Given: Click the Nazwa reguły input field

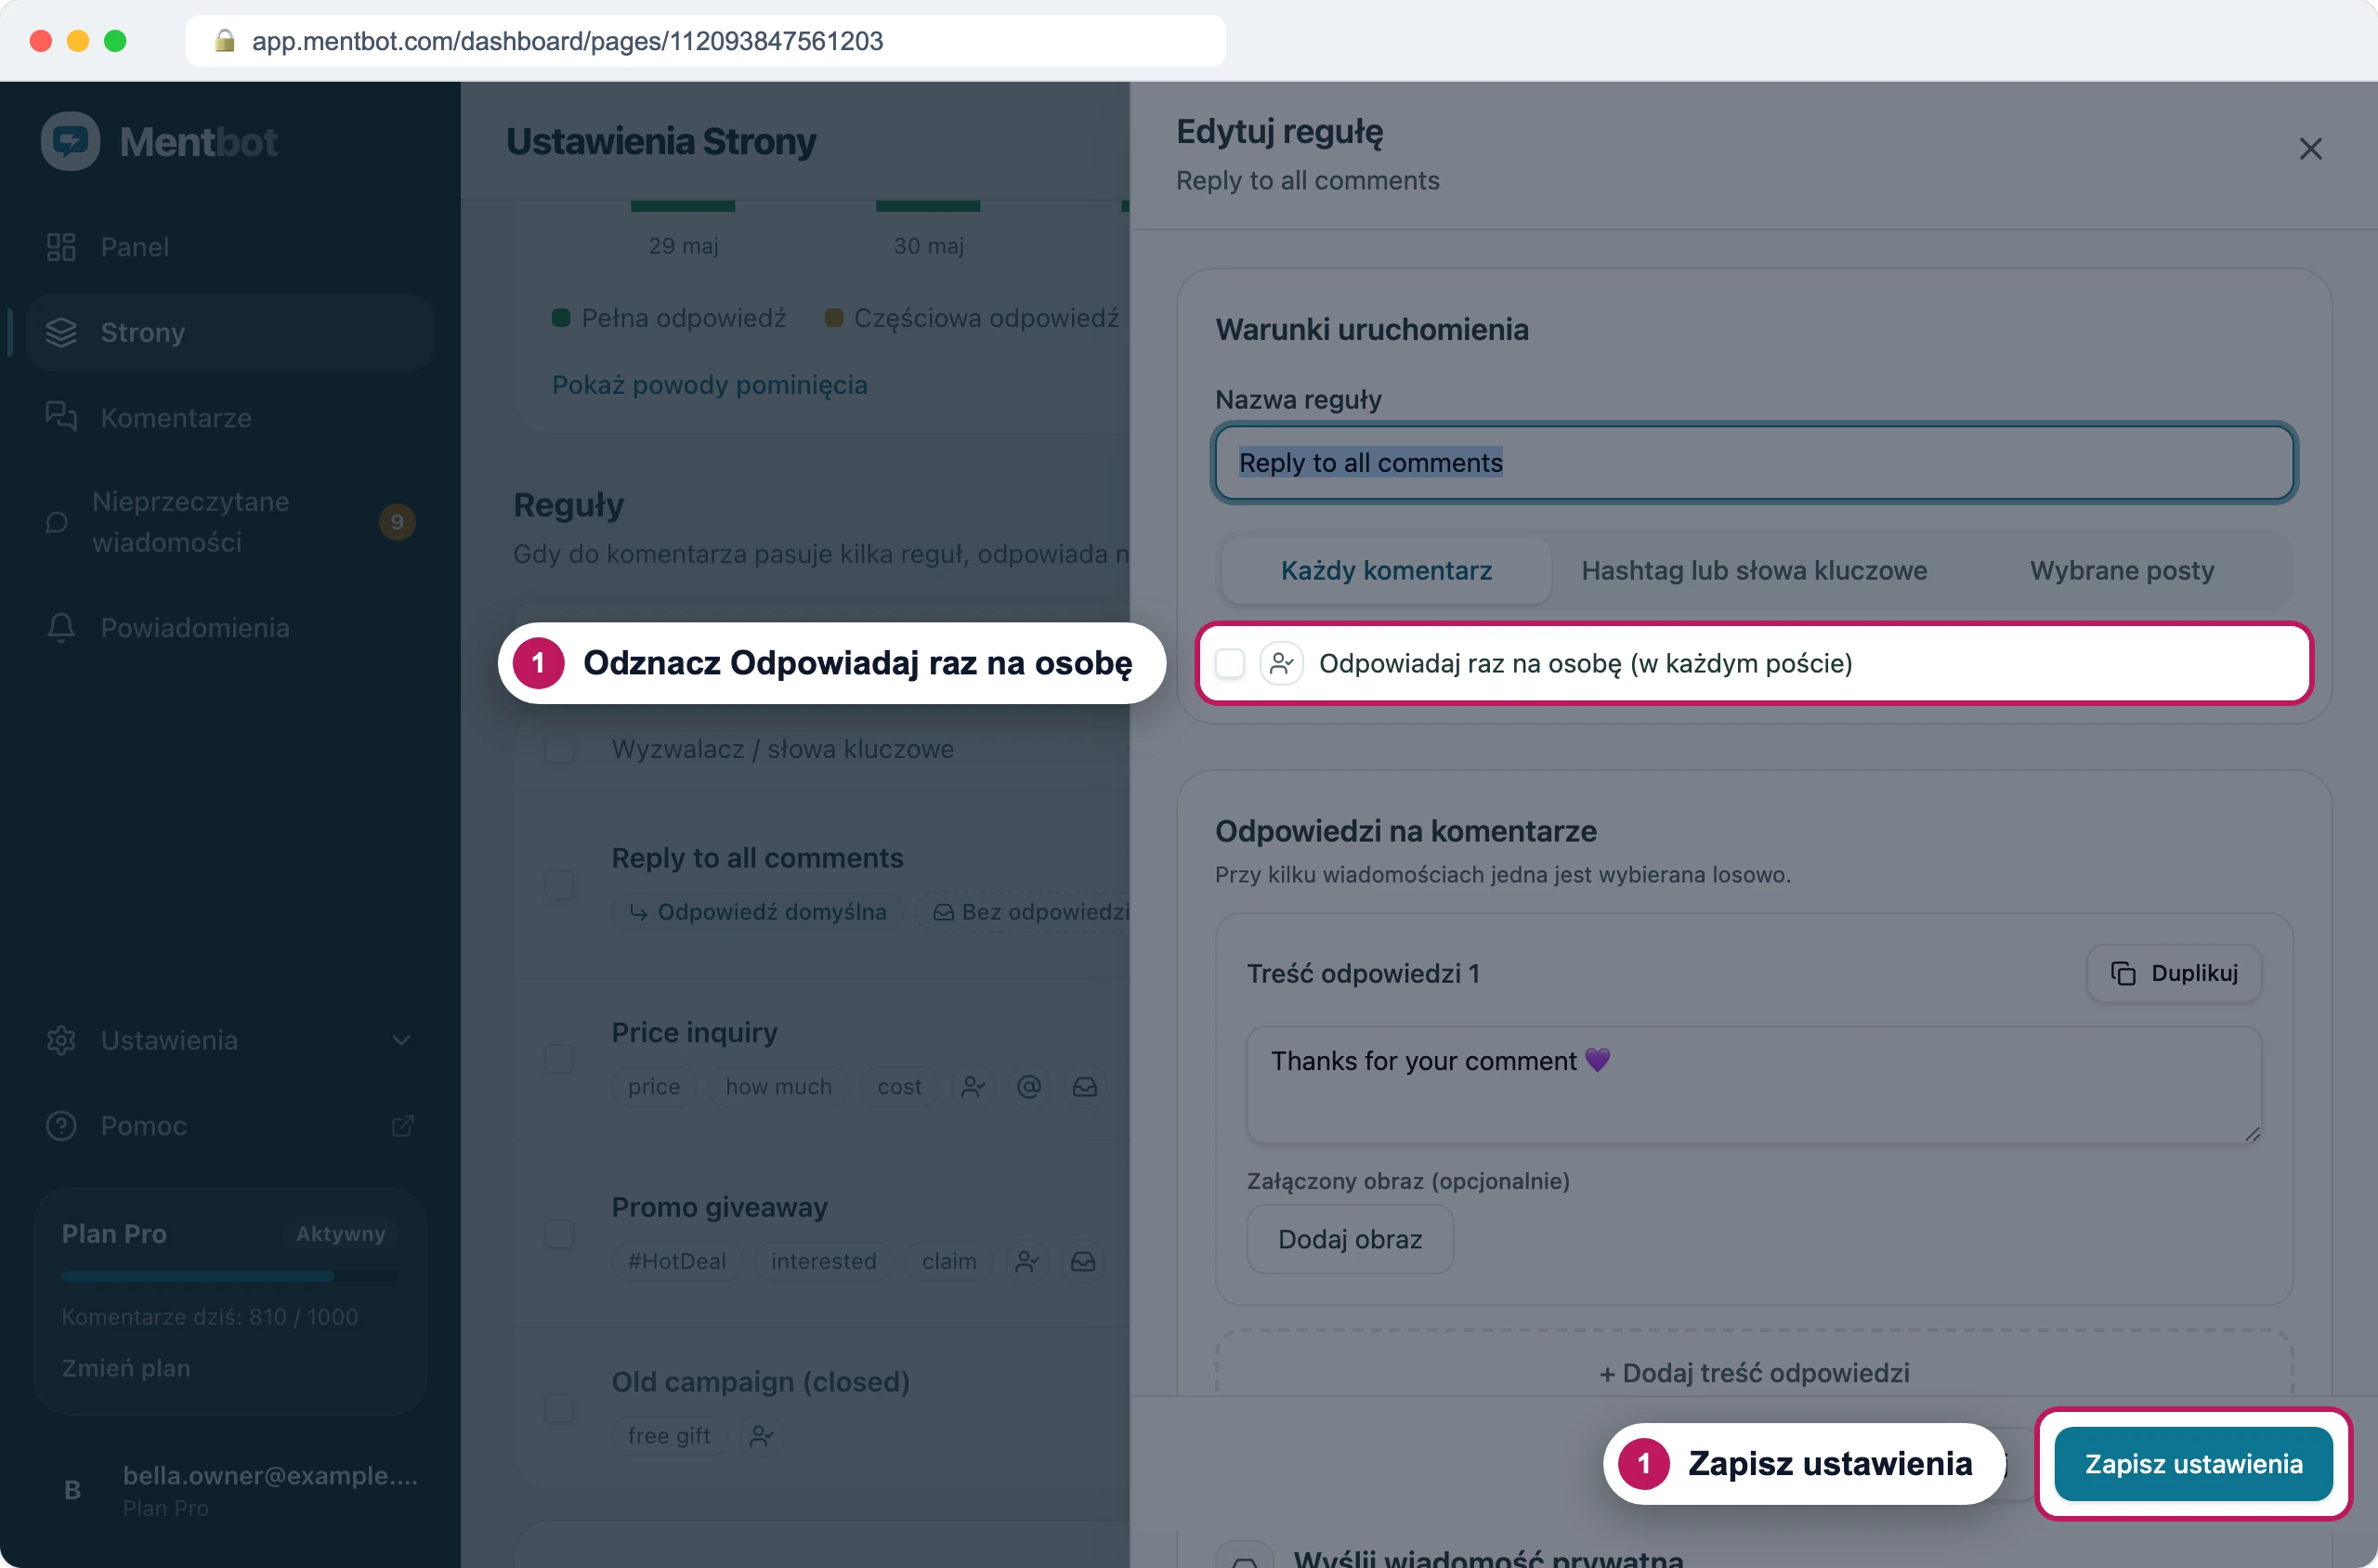Looking at the screenshot, I should click(1753, 462).
